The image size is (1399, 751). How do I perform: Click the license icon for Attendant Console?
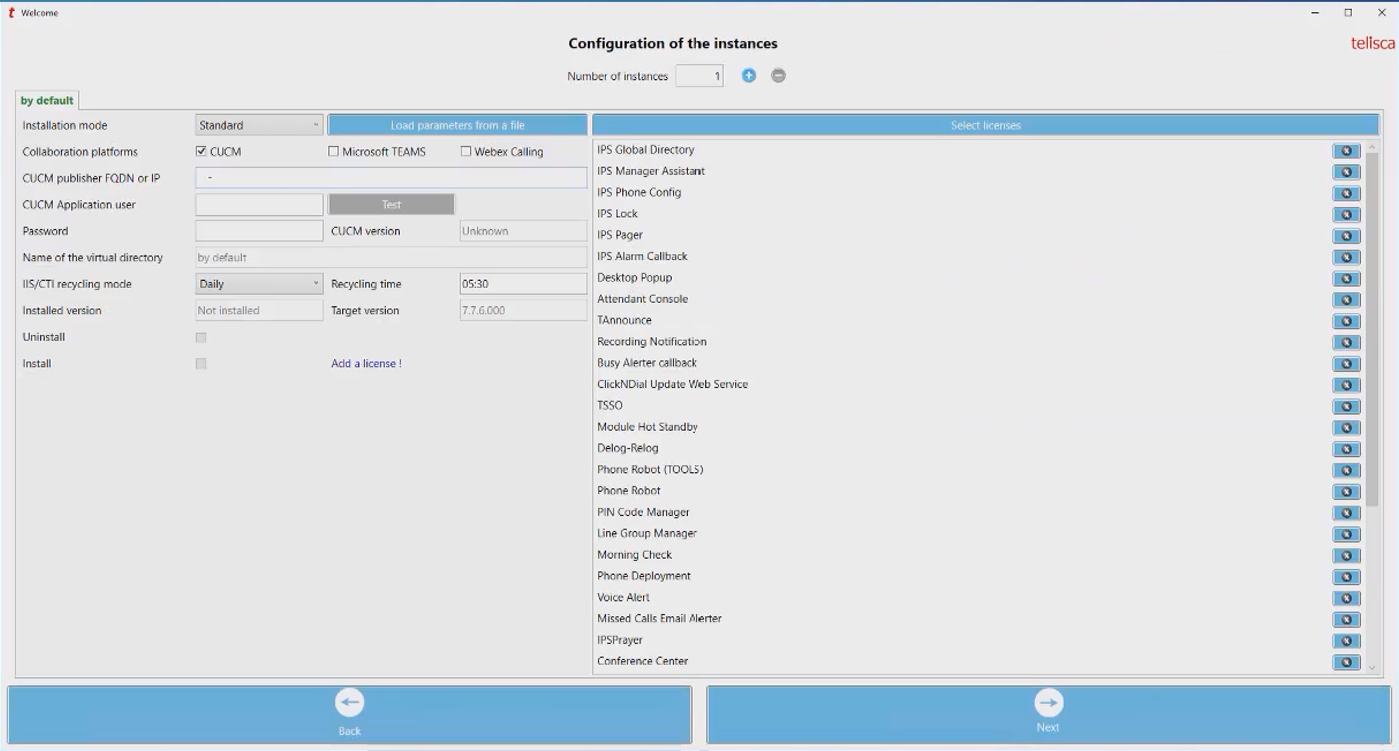coord(1346,300)
